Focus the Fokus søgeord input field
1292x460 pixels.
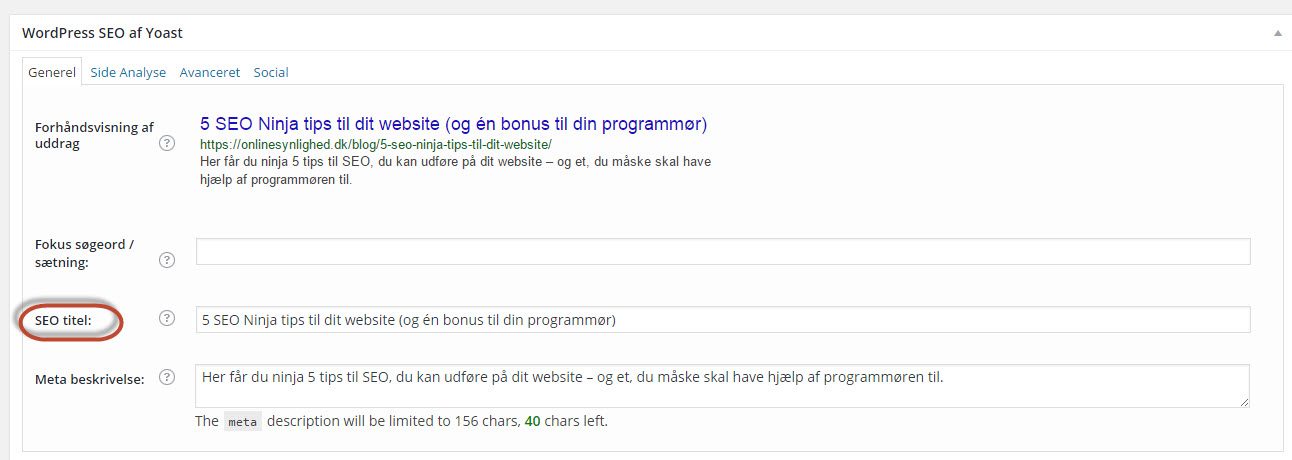click(x=723, y=251)
